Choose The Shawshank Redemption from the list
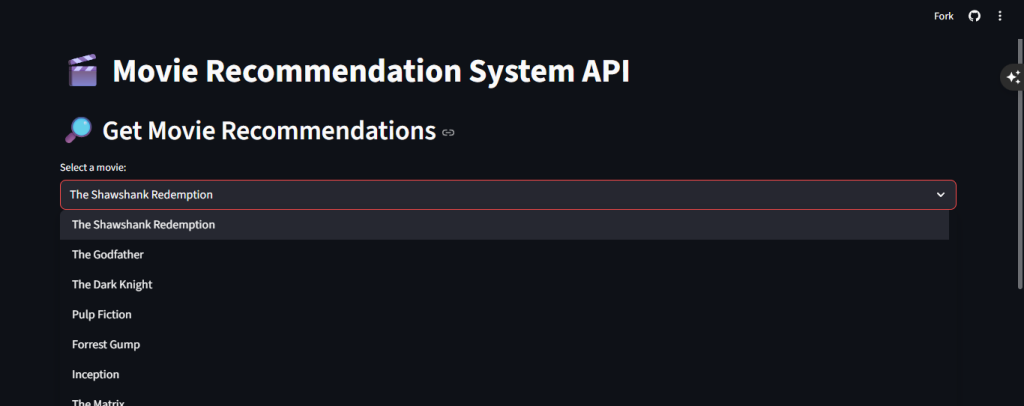This screenshot has height=406, width=1024. (143, 225)
